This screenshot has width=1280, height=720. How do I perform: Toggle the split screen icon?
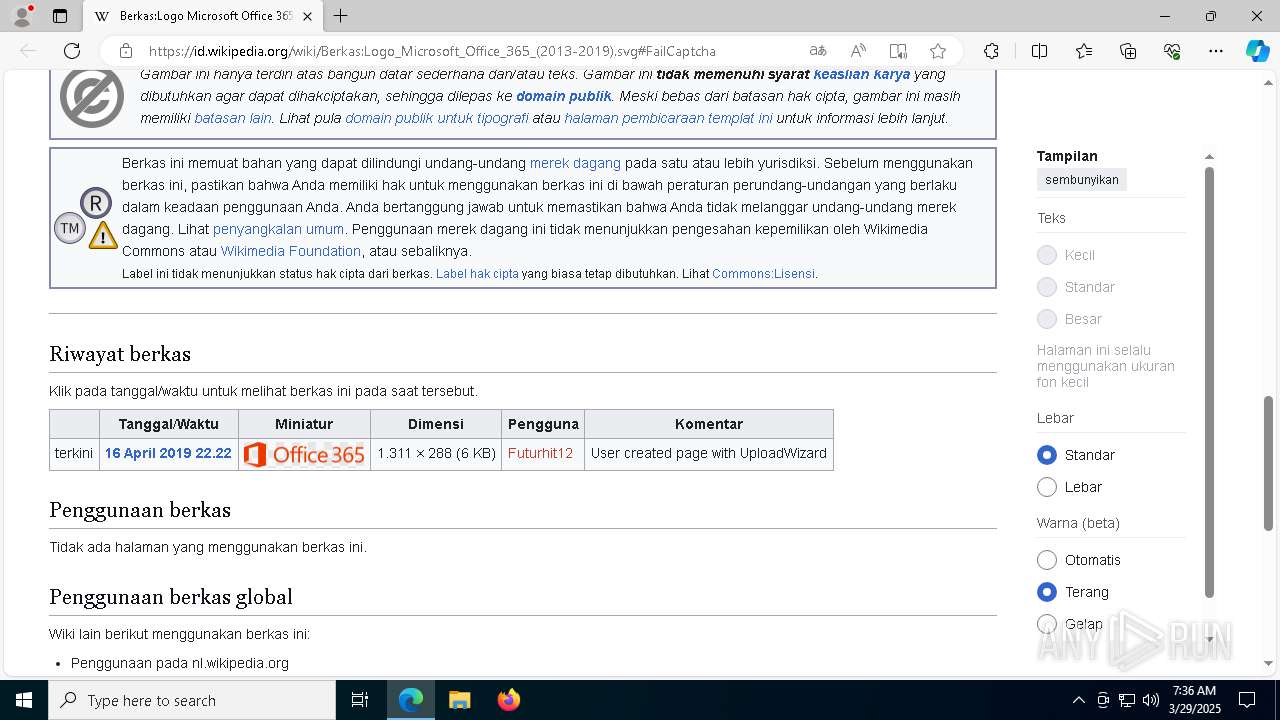click(1039, 51)
